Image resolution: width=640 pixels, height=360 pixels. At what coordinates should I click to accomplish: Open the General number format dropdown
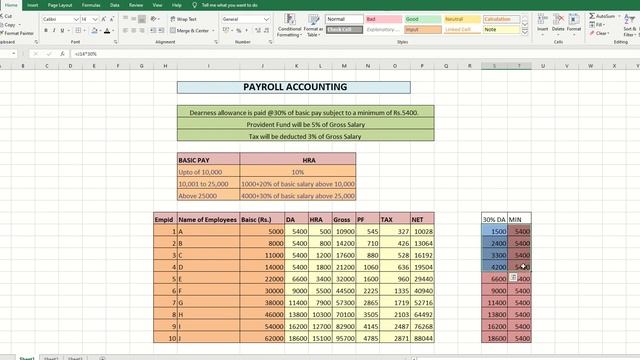[x=266, y=19]
